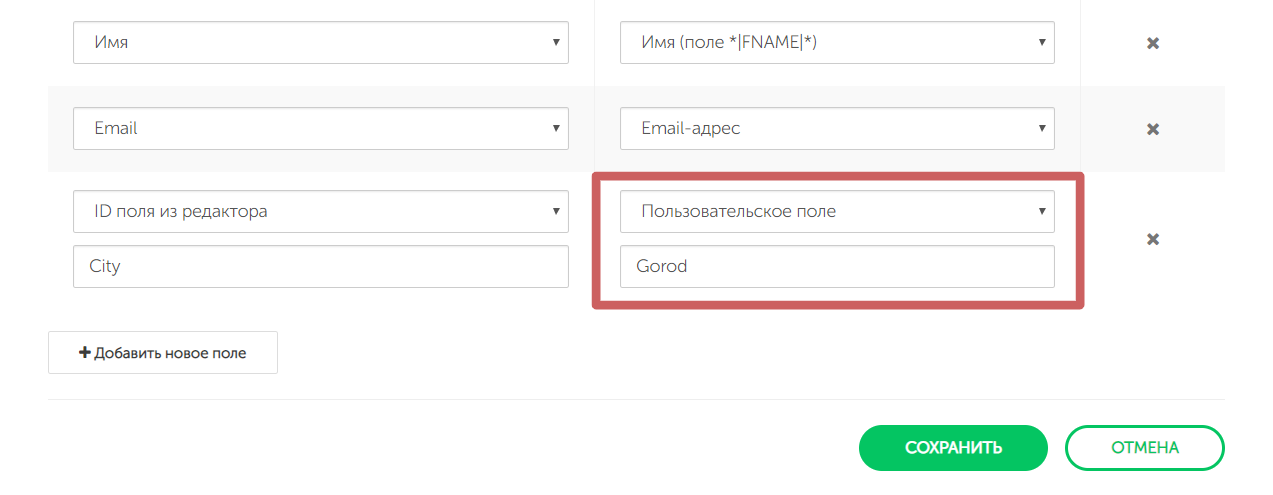Screen dimensions: 1273x495
Task: Cancel using the ОТМЕНА button
Action: coord(1144,448)
